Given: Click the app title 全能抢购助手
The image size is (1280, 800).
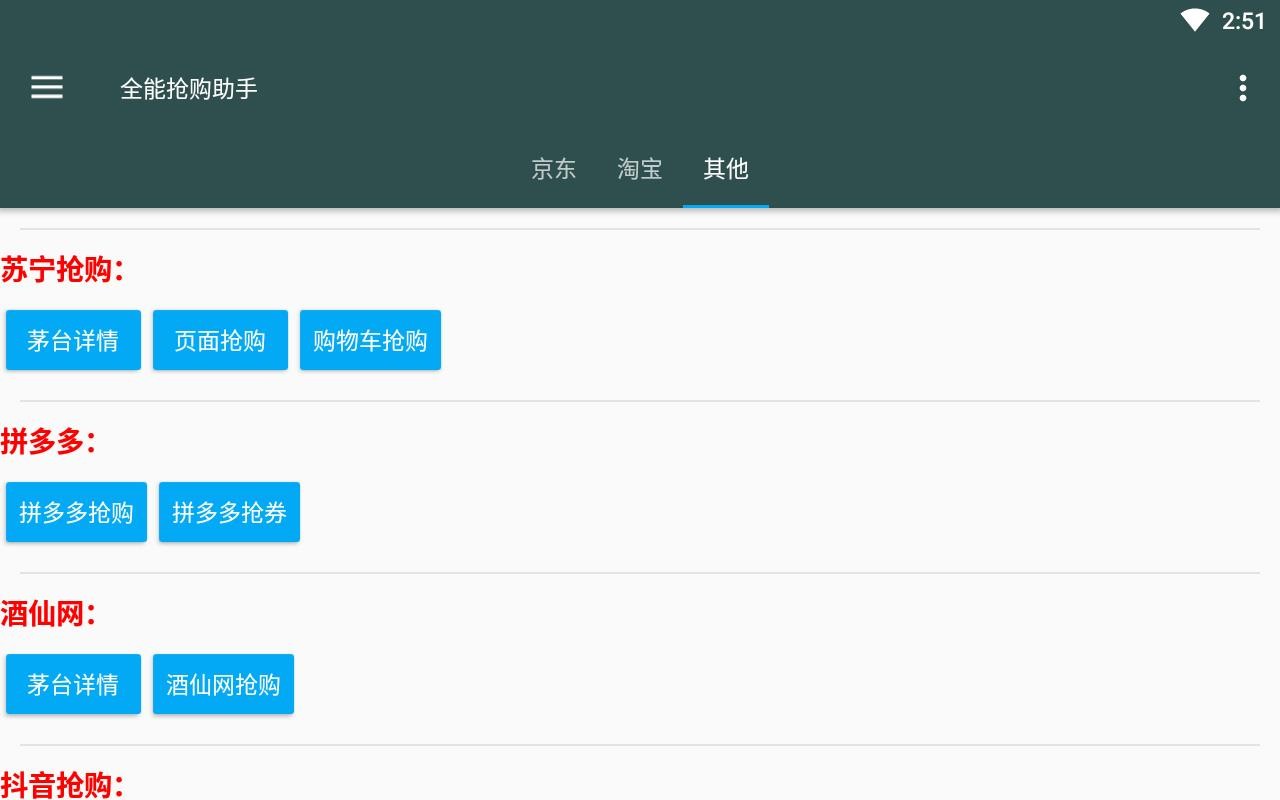Looking at the screenshot, I should (189, 88).
